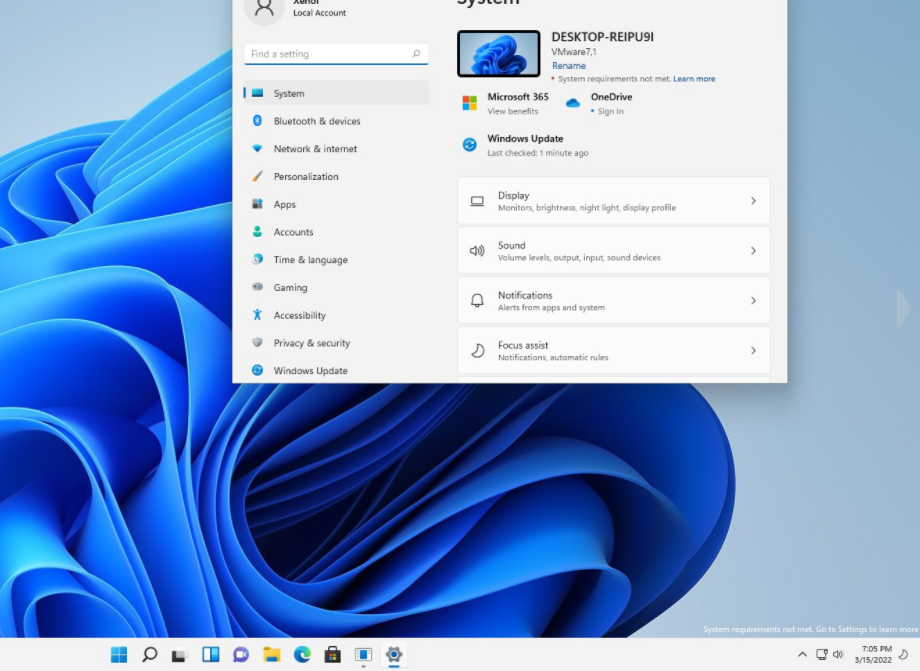The width and height of the screenshot is (920, 671).
Task: Select Accounts in the sidebar
Action: click(336, 232)
